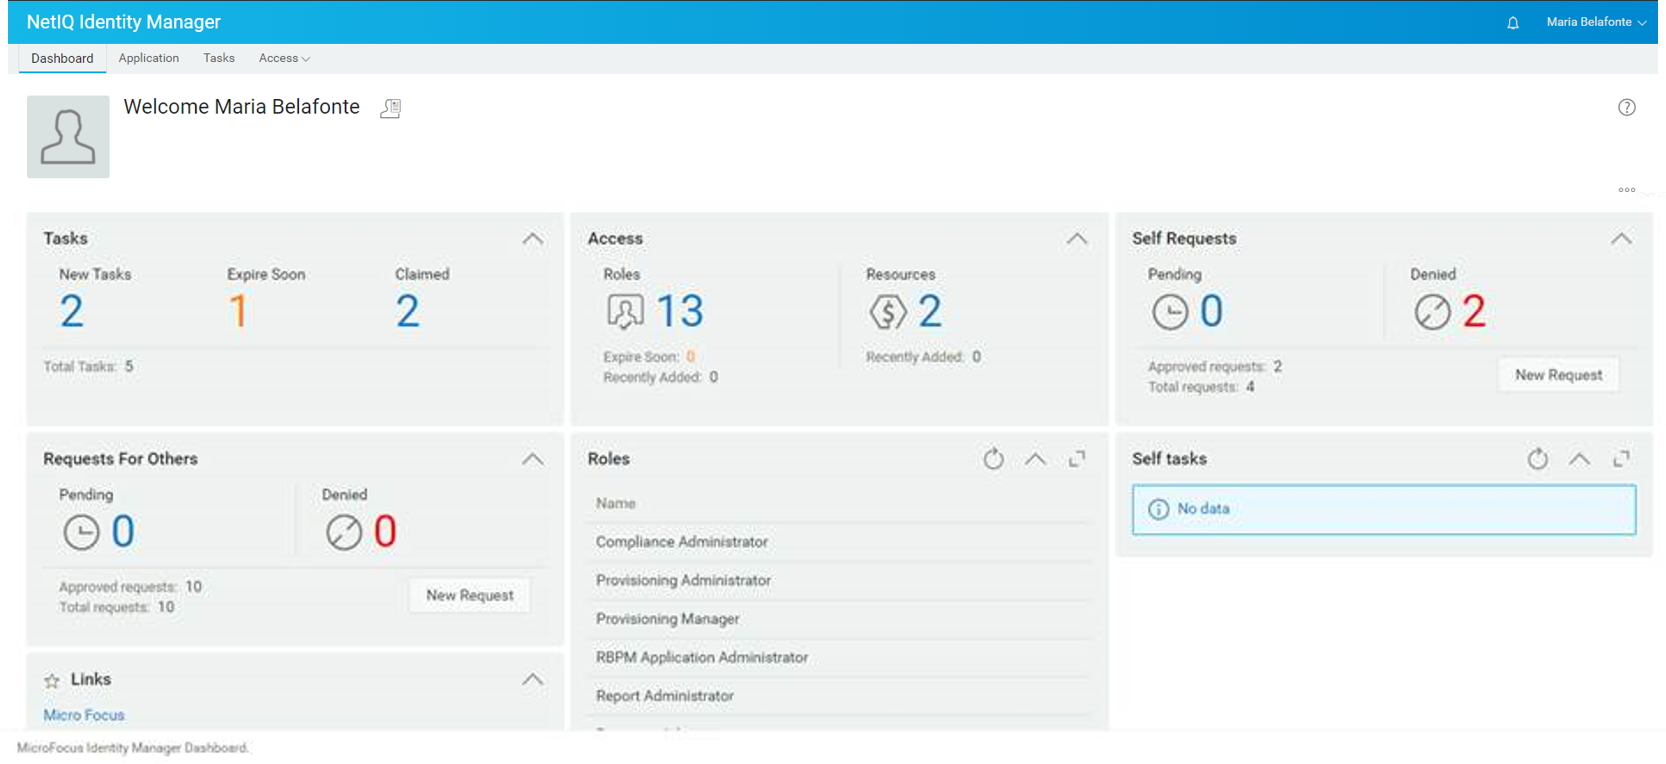
Task: Collapse the Links widget
Action: pyautogui.click(x=533, y=679)
